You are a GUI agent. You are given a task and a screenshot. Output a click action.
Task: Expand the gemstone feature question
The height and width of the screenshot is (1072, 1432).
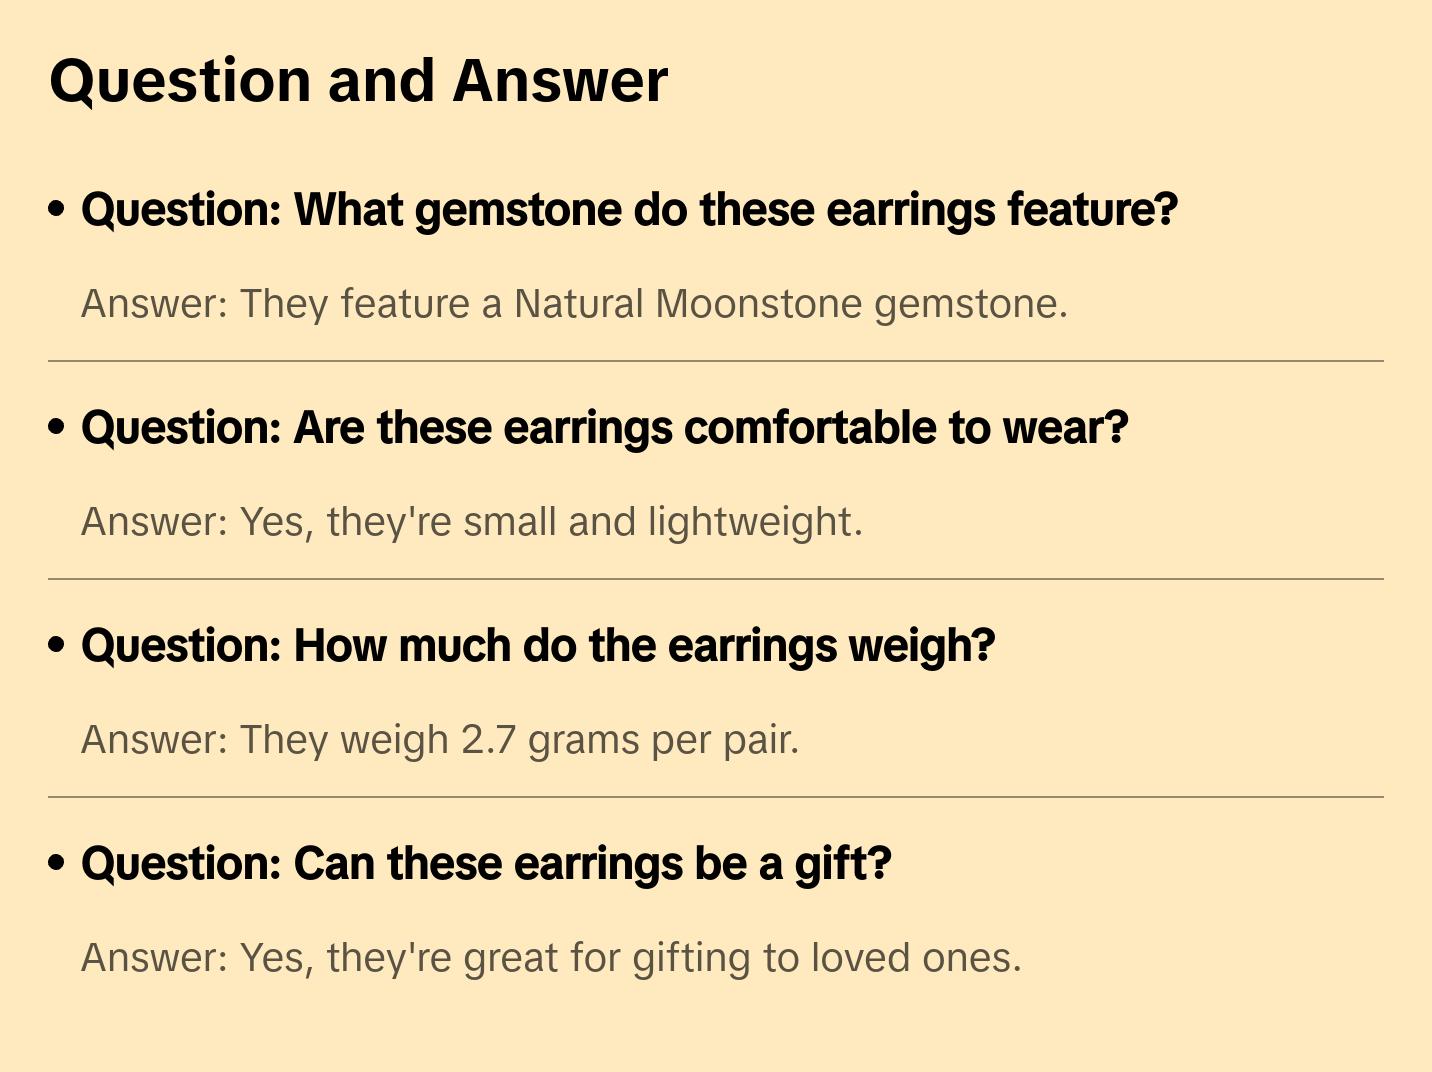pos(629,210)
